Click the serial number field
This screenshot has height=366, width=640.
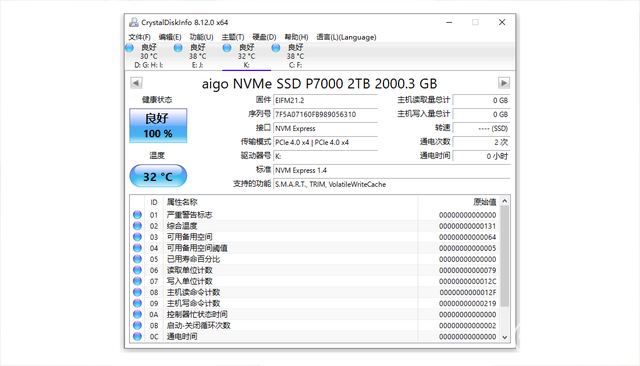[x=325, y=114]
